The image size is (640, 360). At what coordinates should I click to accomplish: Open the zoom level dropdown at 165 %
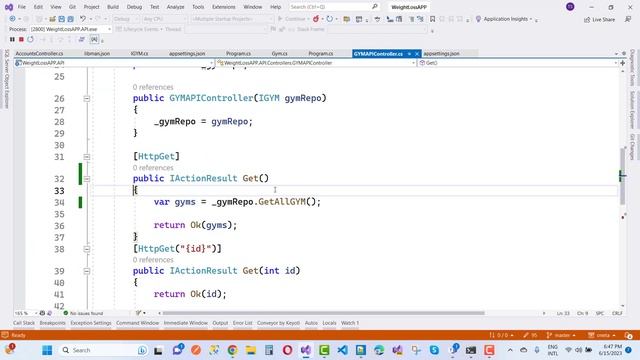point(26,313)
